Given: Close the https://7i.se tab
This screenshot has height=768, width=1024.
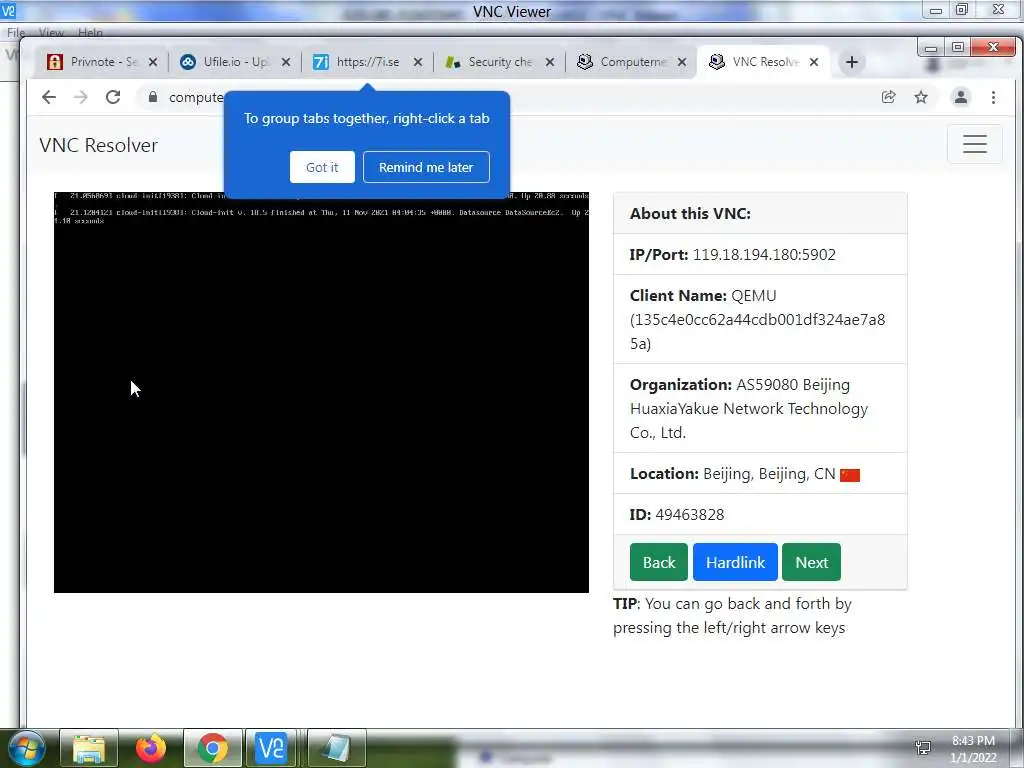Looking at the screenshot, I should 418,62.
